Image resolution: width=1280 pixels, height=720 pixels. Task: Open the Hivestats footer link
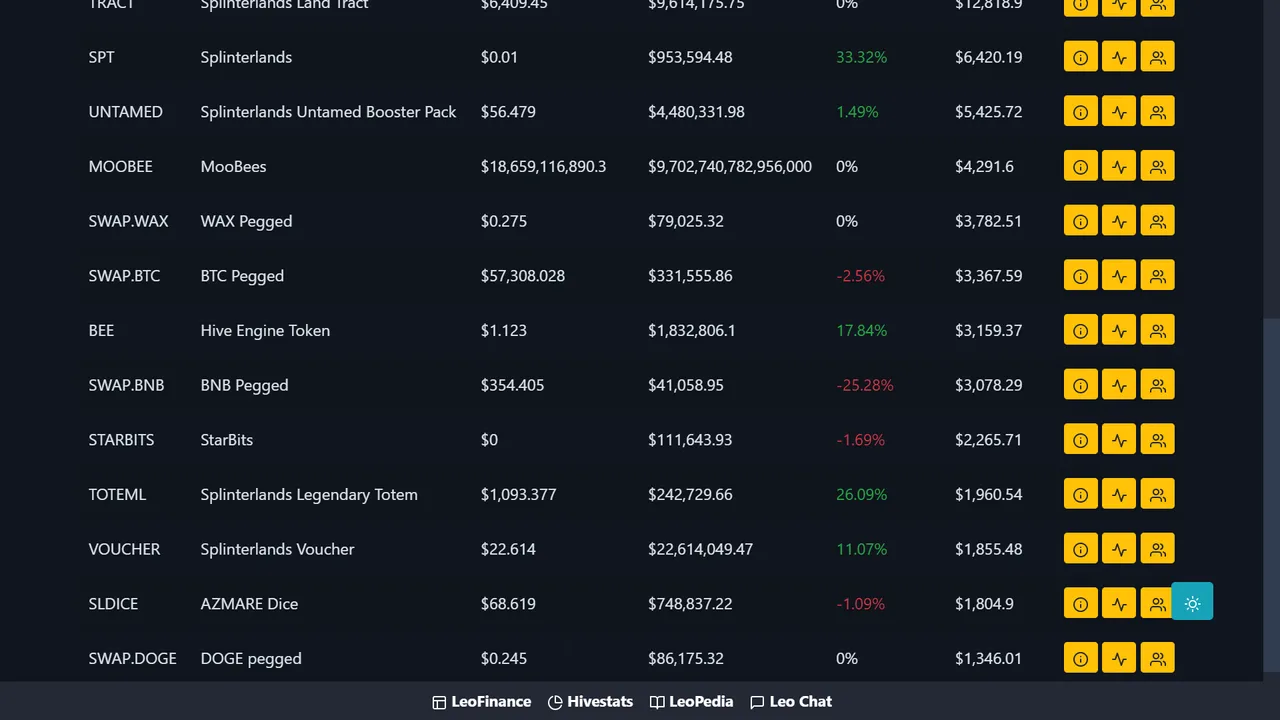point(590,702)
